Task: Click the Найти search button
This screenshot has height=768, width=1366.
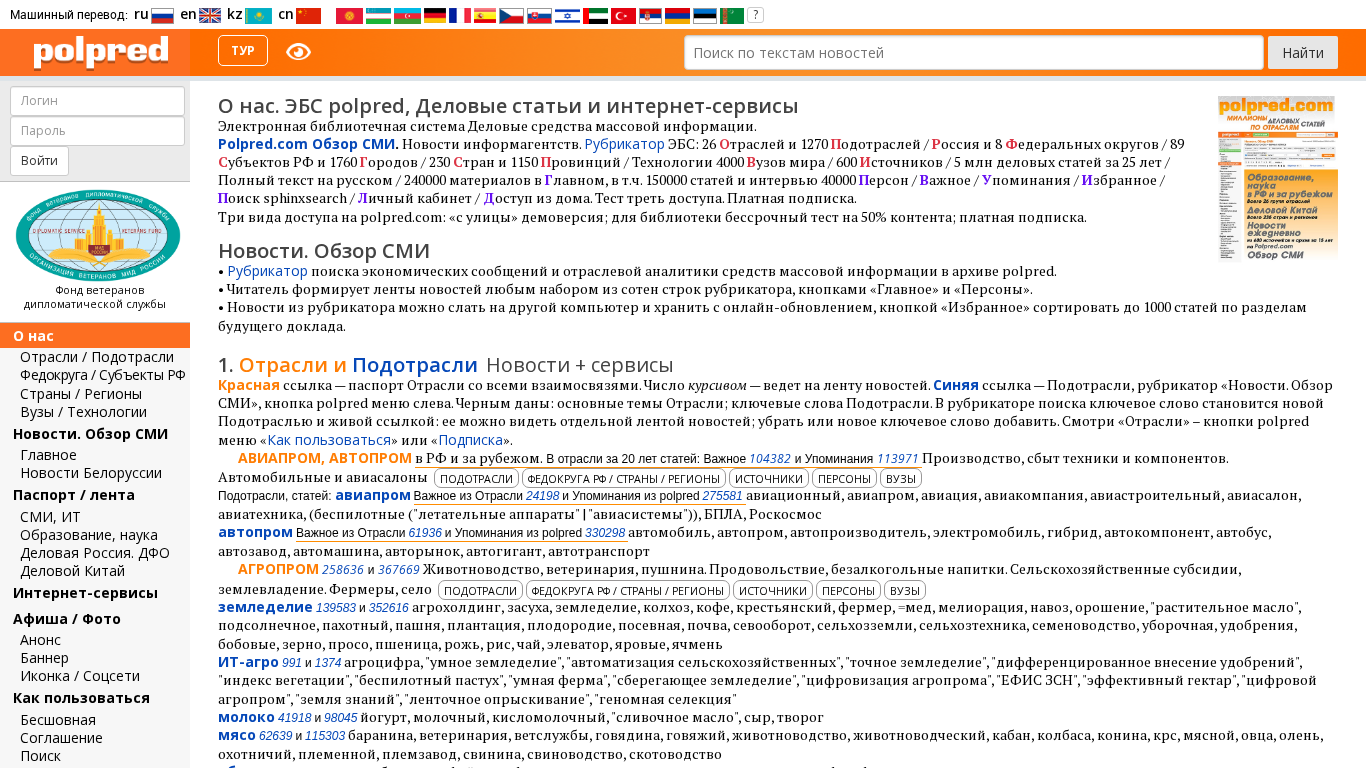Action: click(1303, 53)
